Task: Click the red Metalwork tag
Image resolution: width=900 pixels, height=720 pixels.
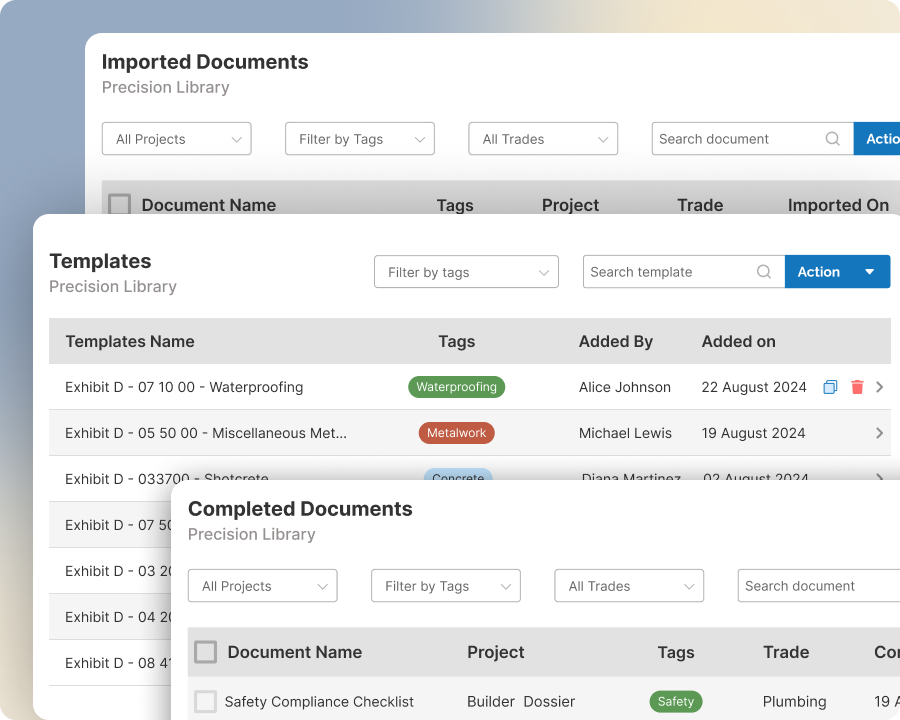Action: pyautogui.click(x=456, y=433)
